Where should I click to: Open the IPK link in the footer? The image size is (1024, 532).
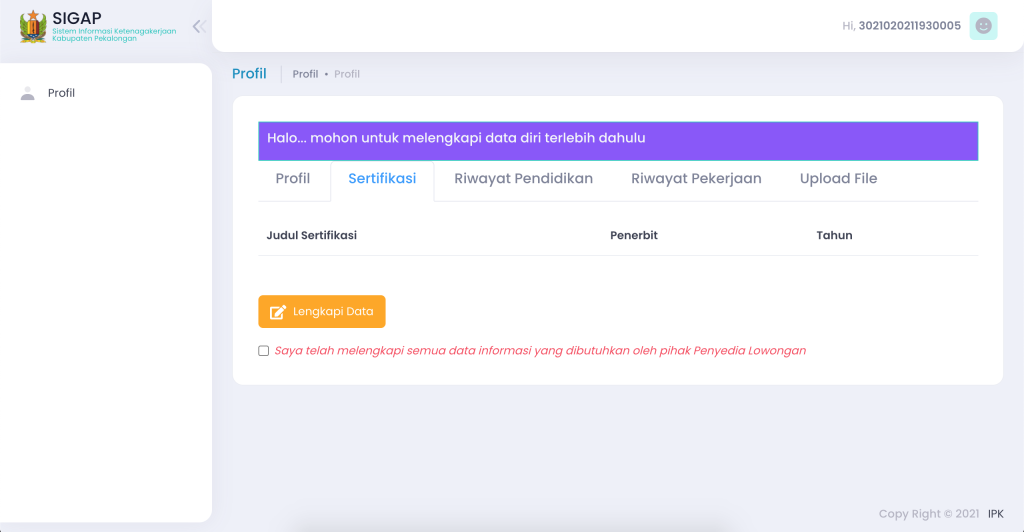click(x=995, y=514)
